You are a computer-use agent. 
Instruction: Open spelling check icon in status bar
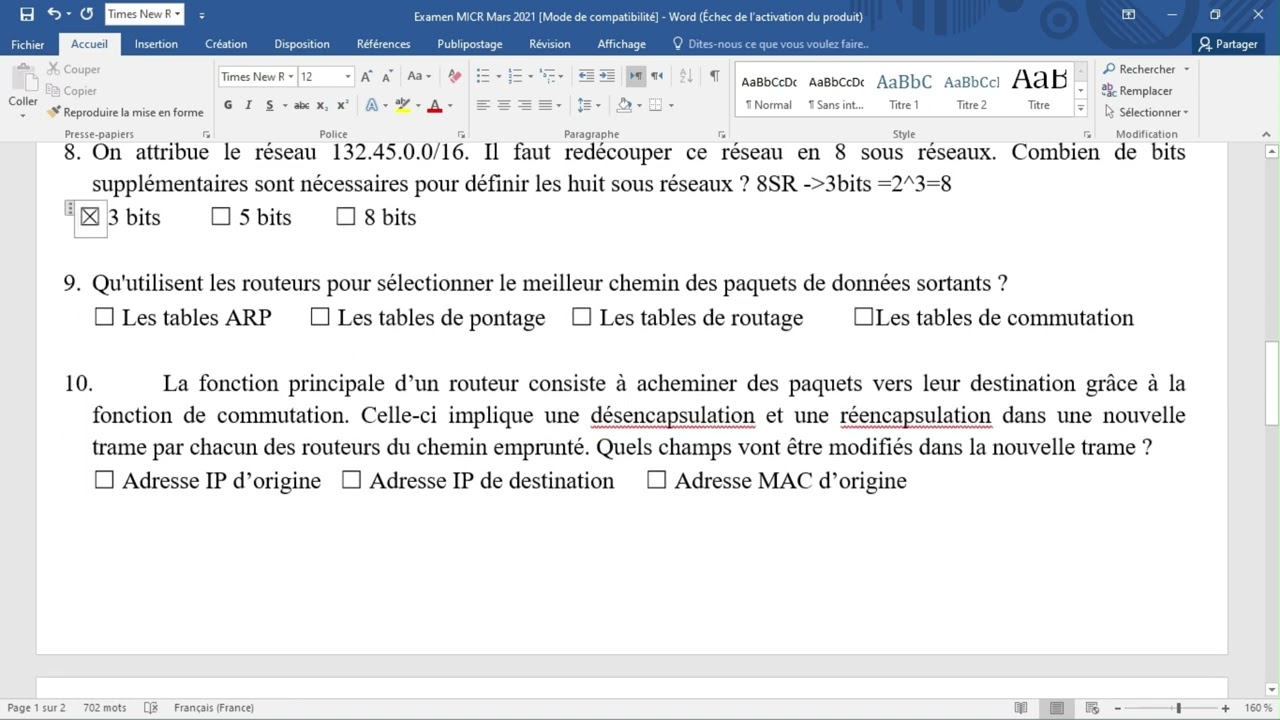pos(151,708)
